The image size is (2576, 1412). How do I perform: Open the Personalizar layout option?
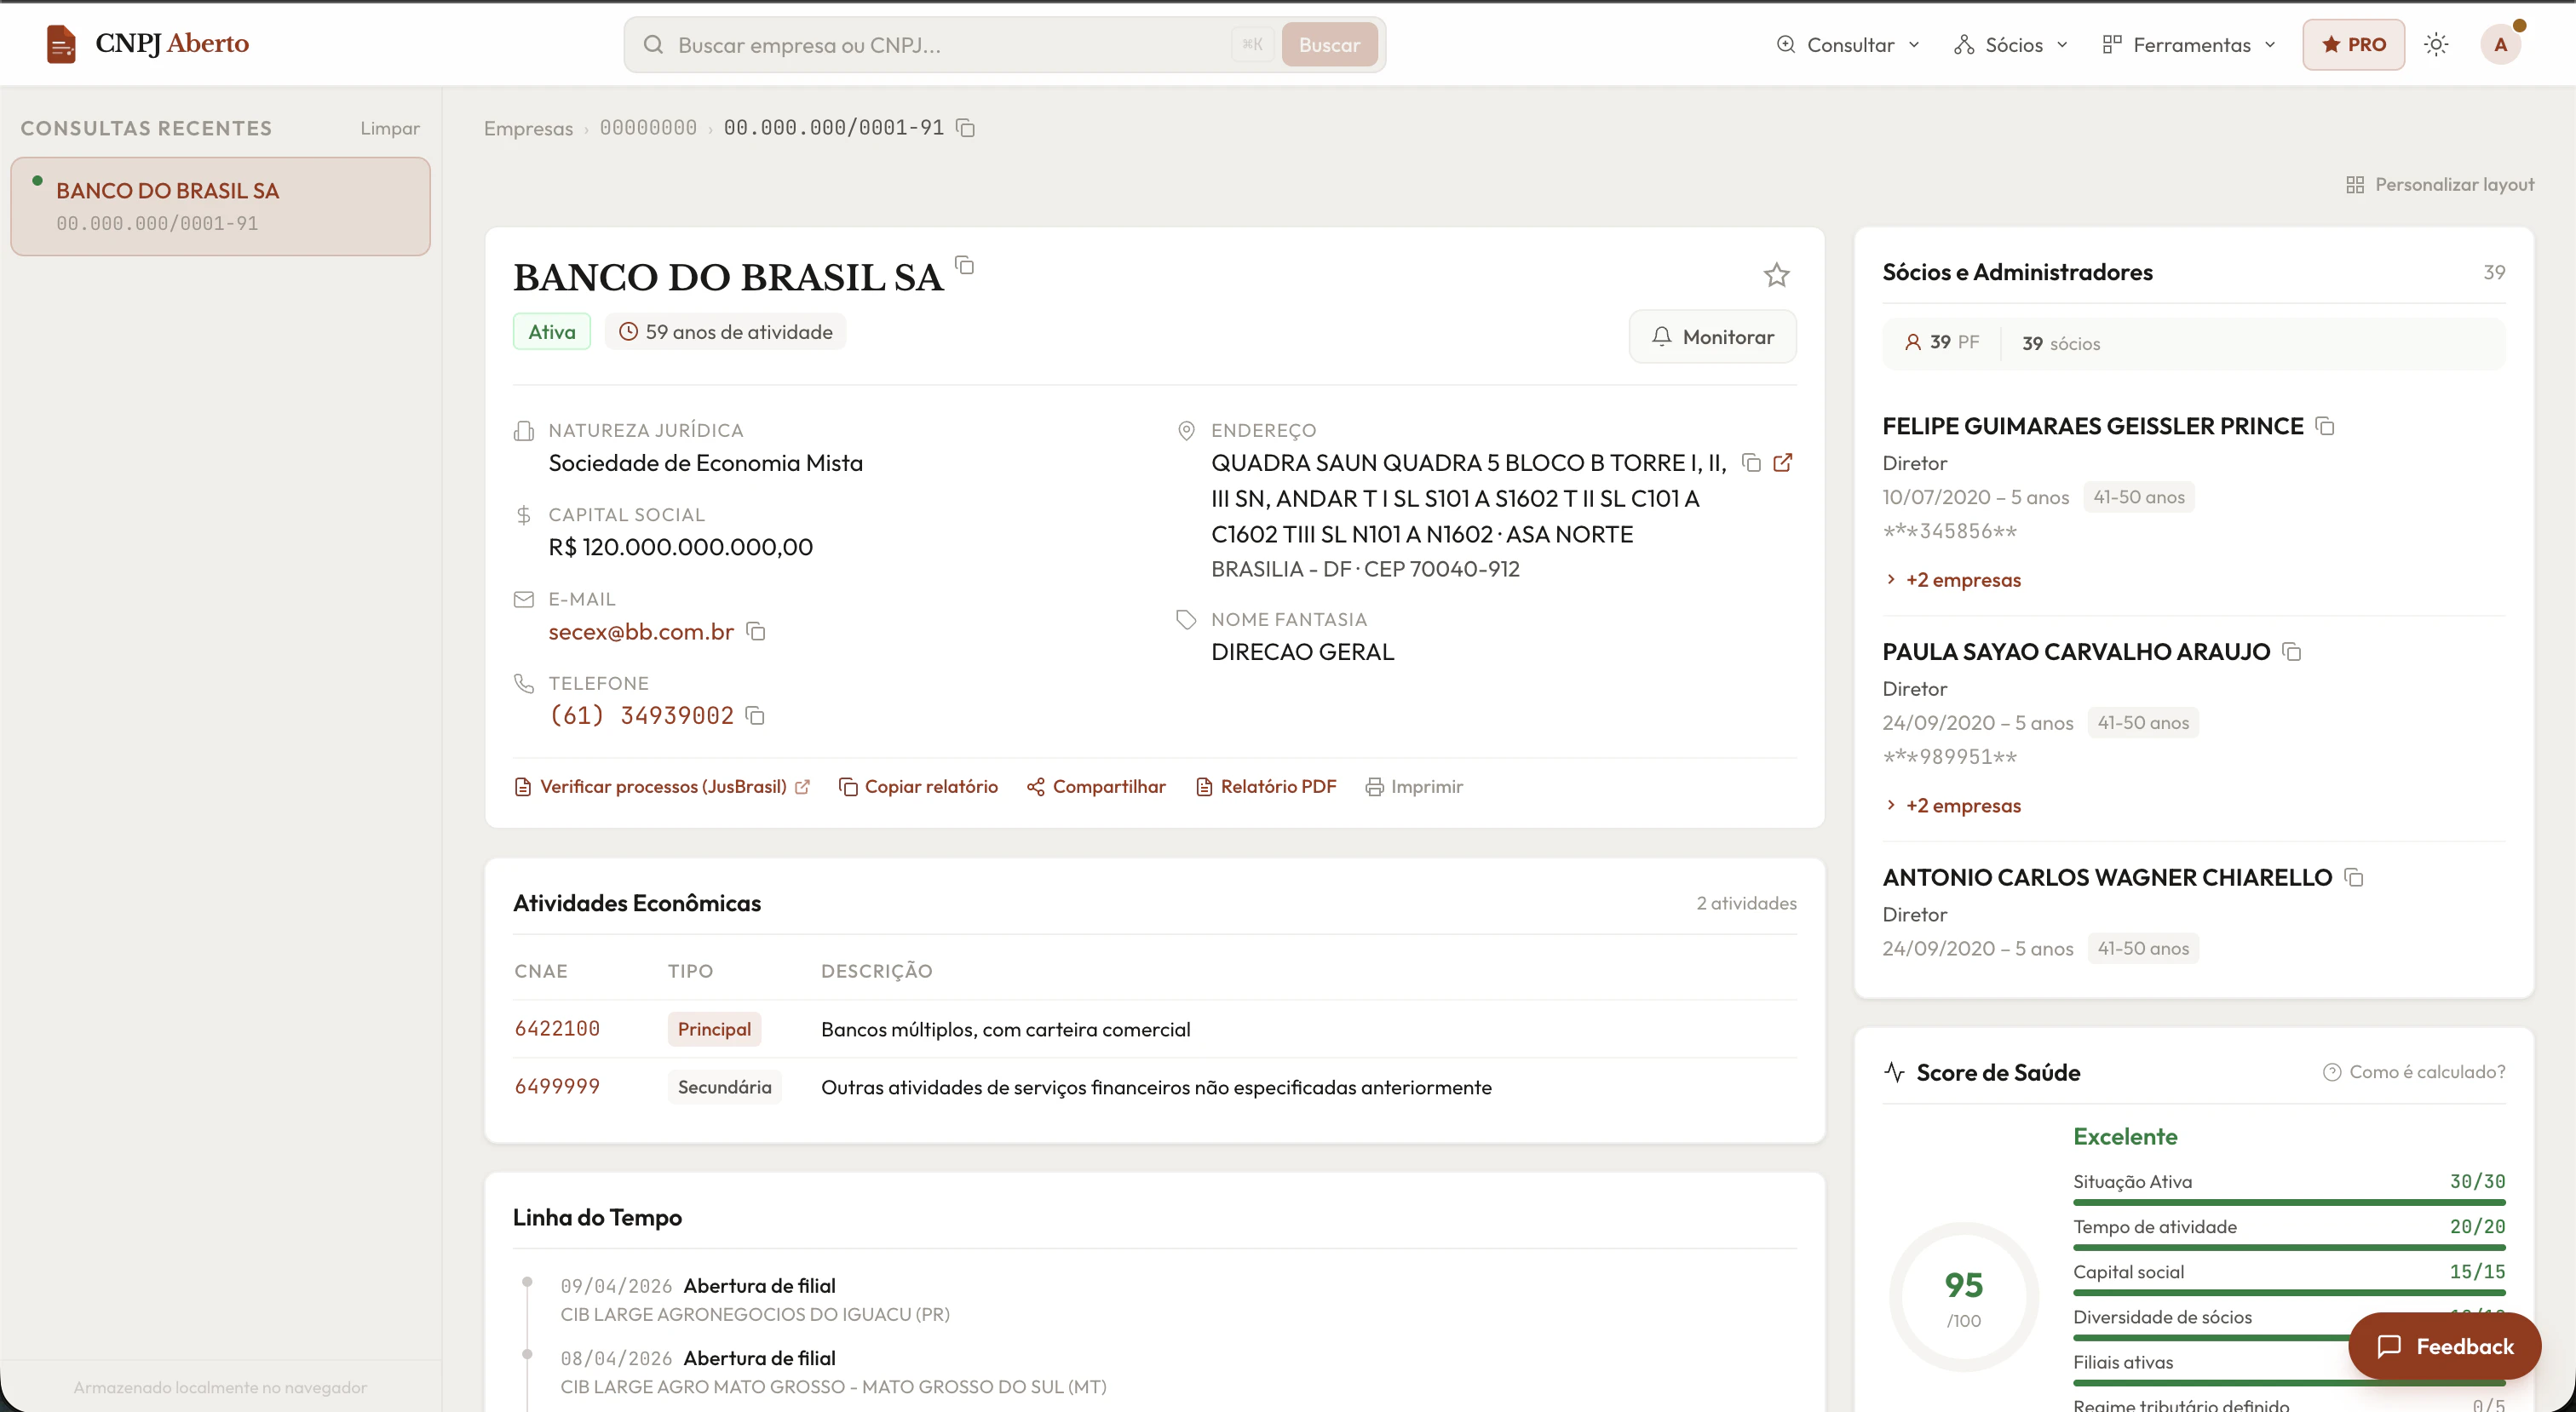[x=2441, y=184]
